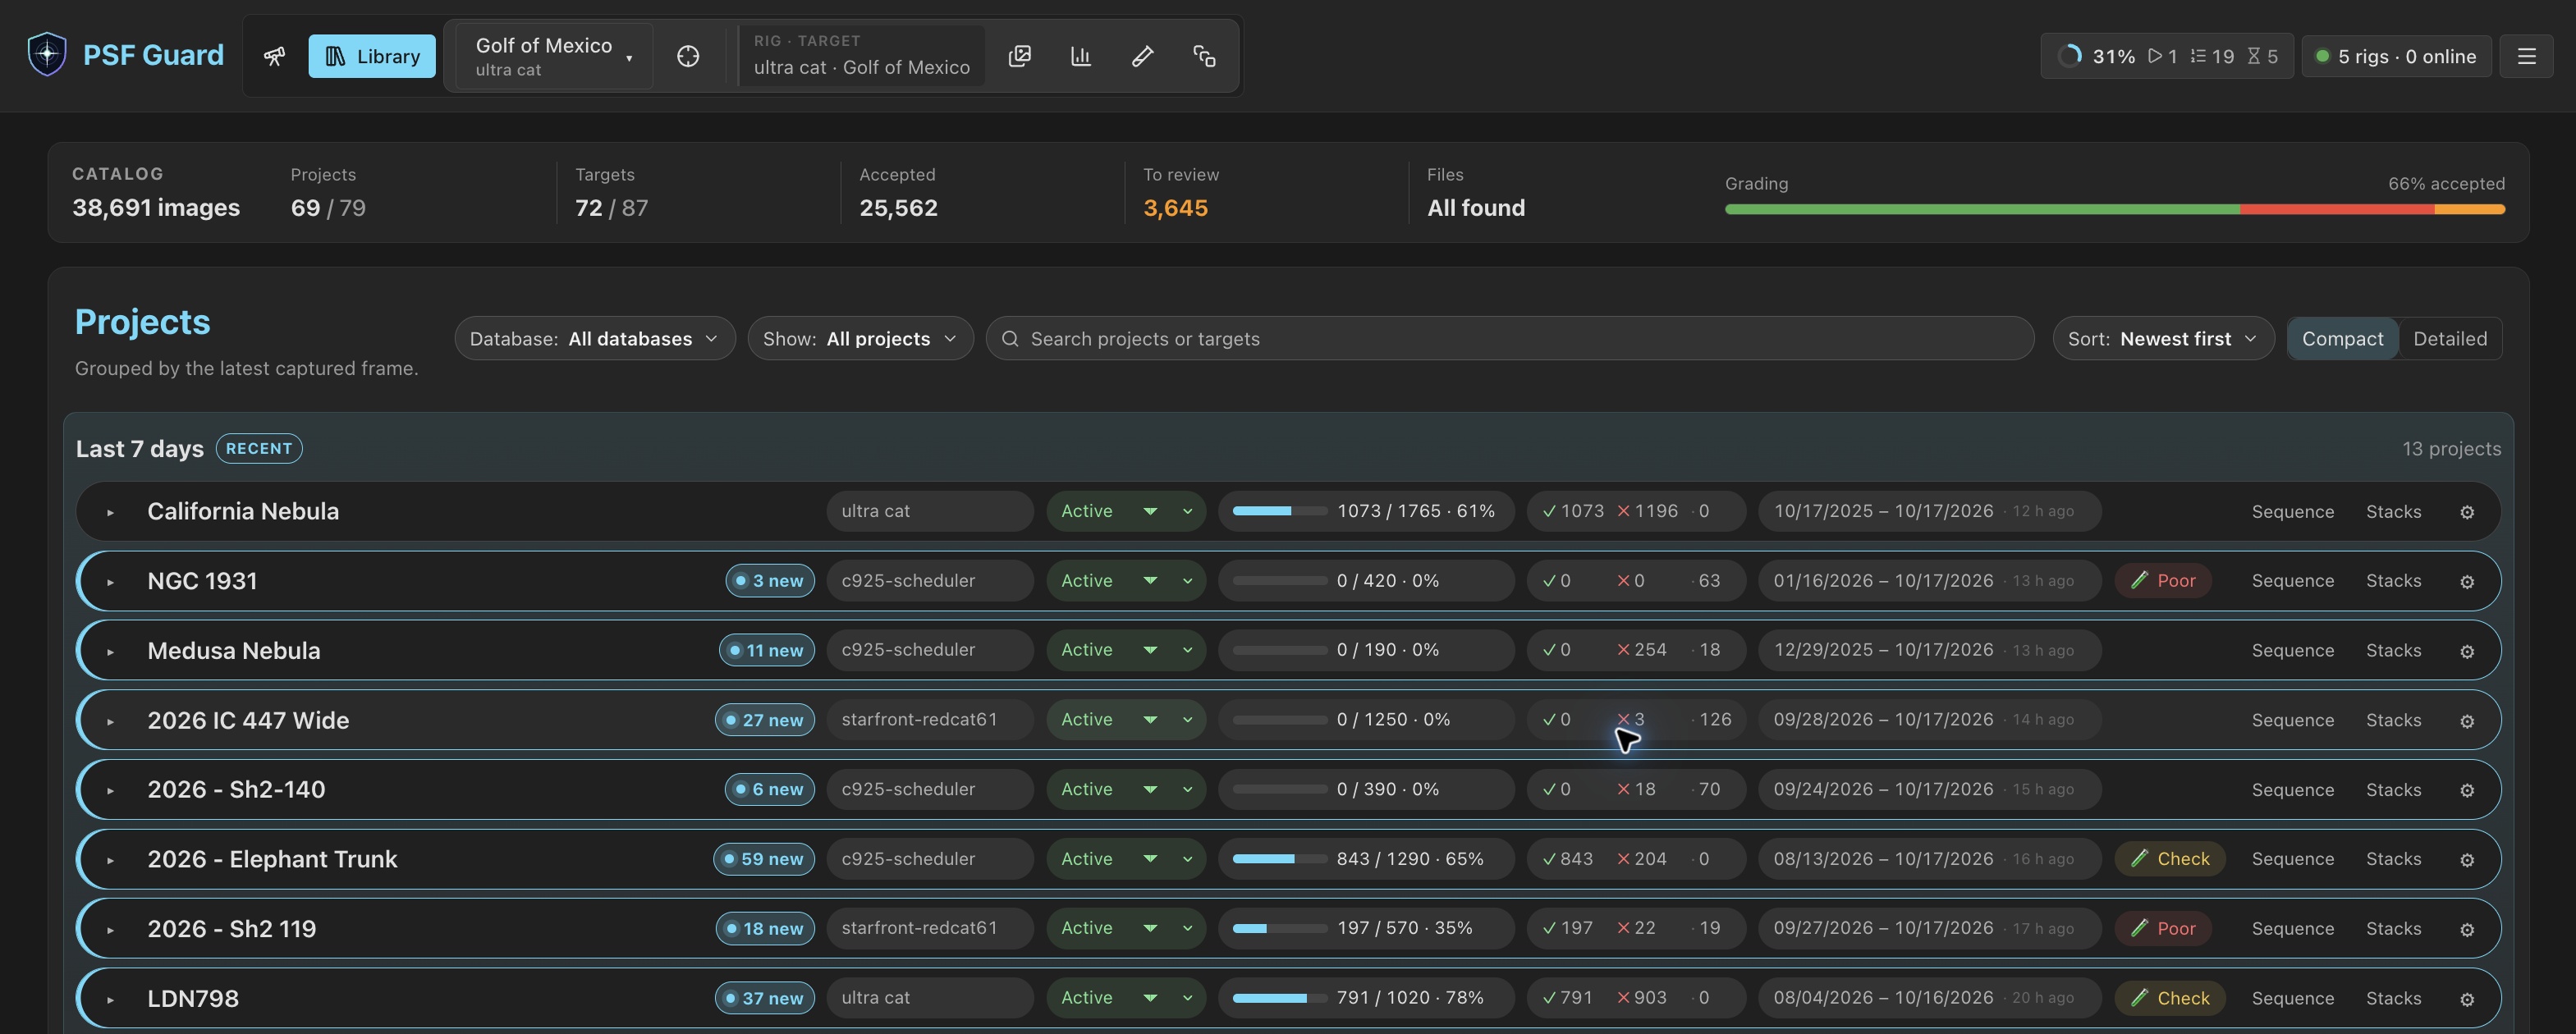Screen dimensions: 2576x1034
Task: Open settings gear for Medusa Nebula
Action: pyautogui.click(x=2467, y=651)
